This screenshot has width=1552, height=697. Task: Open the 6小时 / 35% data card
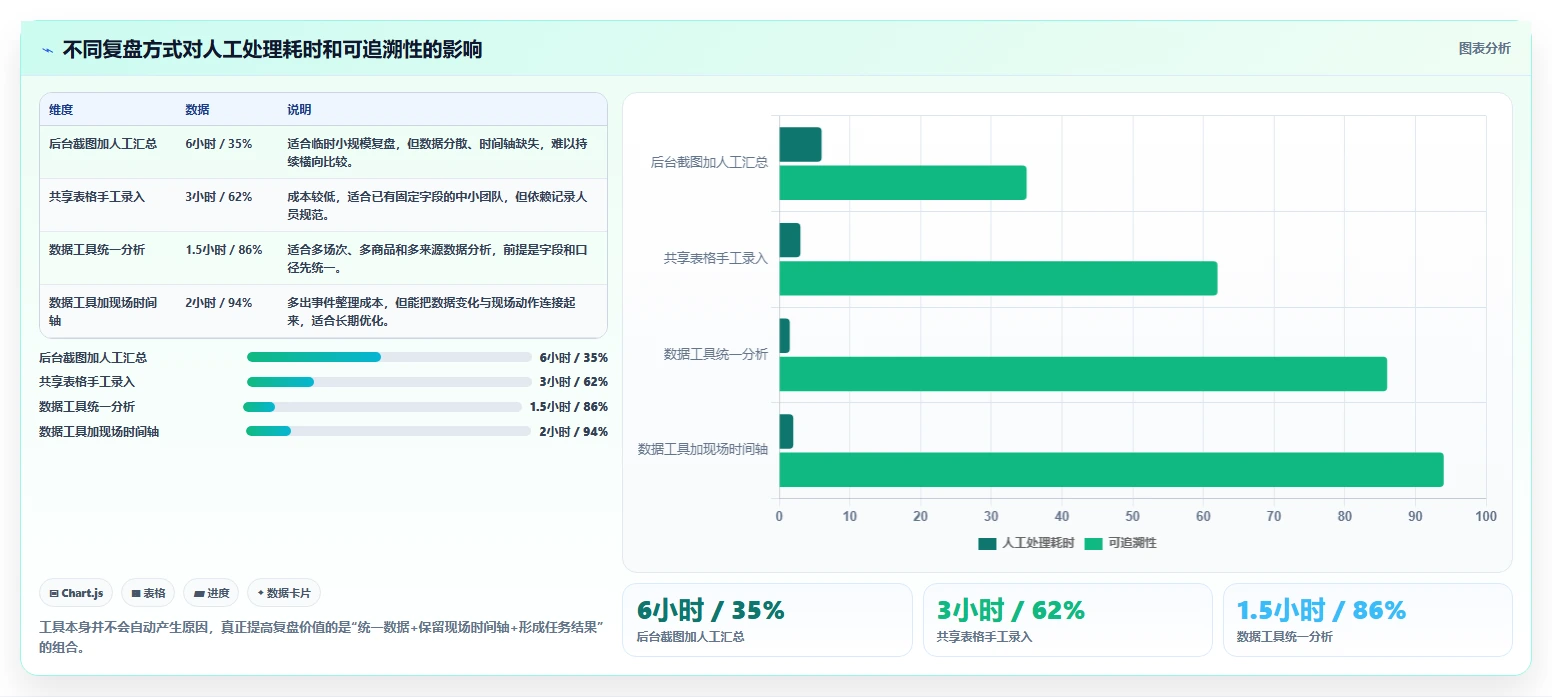tap(767, 620)
